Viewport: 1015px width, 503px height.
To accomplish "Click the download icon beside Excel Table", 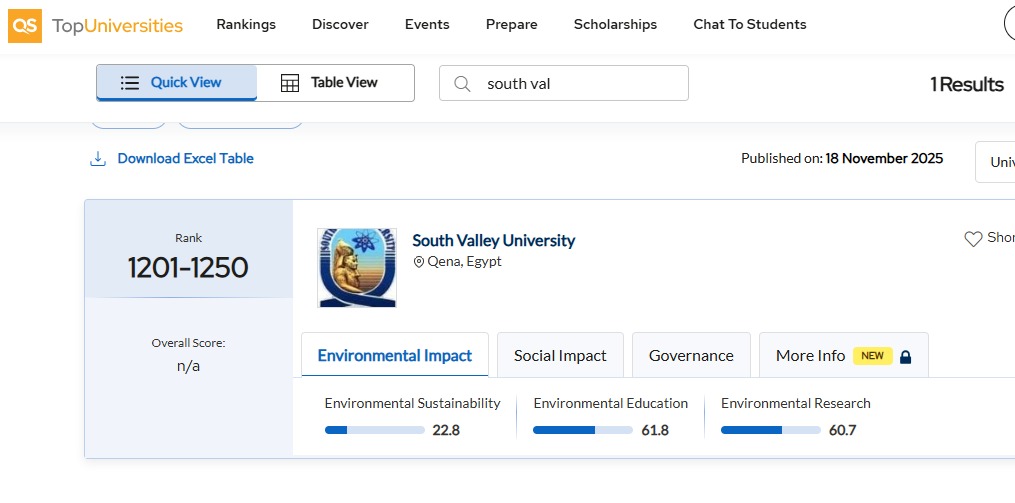I will [x=98, y=159].
